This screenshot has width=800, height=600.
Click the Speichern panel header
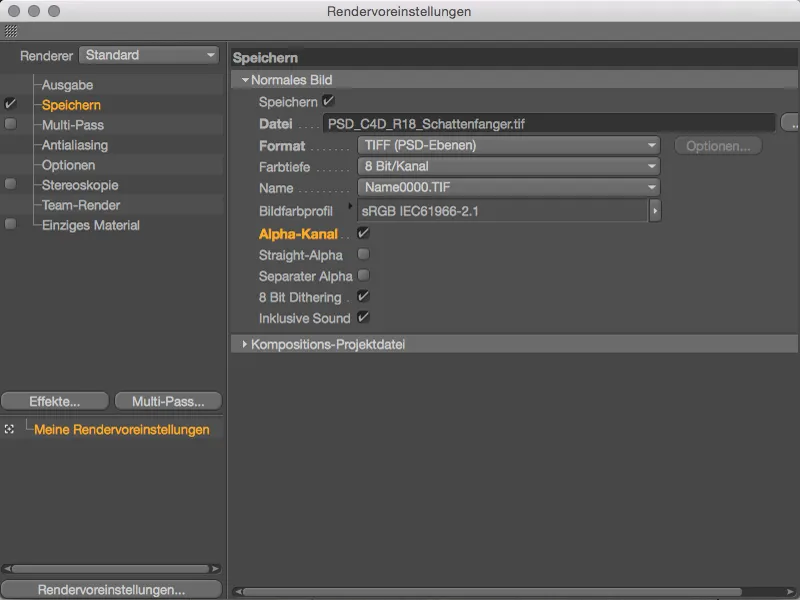[x=514, y=58]
